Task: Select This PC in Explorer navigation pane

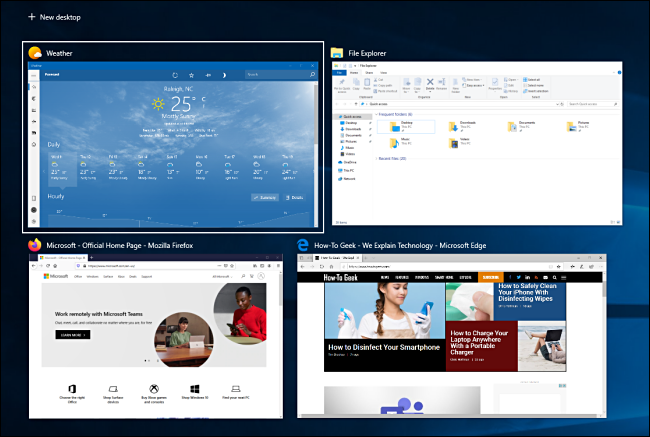Action: tap(346, 170)
